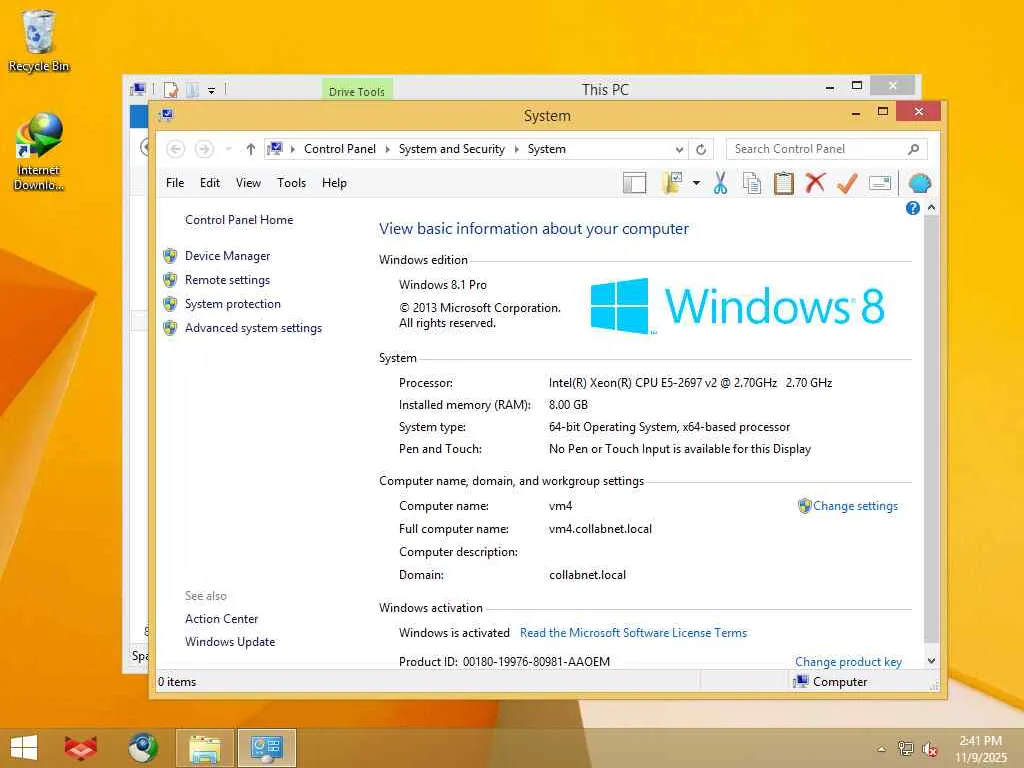Click Change product key link
The height and width of the screenshot is (768, 1024).
848,662
